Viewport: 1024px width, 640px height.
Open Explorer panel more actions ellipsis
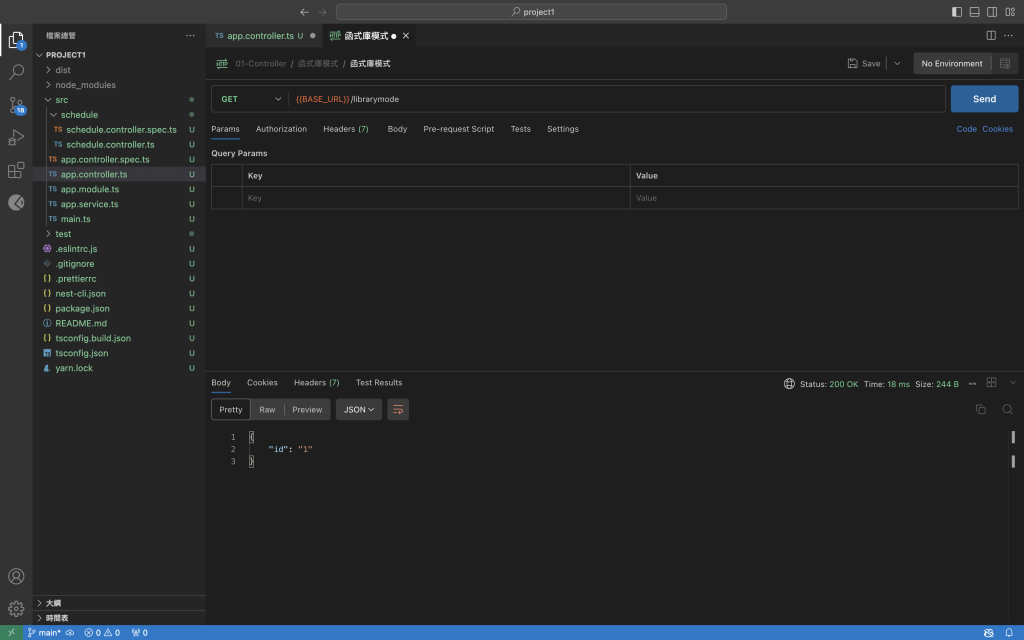point(190,35)
